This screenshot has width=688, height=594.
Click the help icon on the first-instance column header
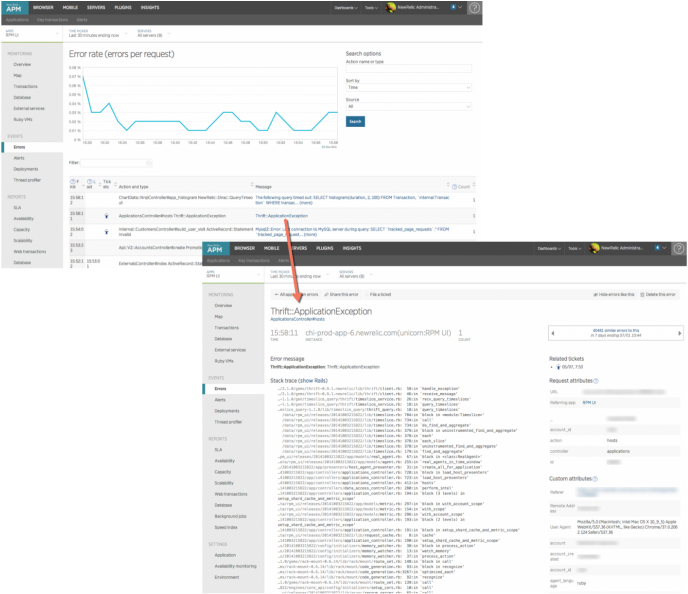pos(72,182)
